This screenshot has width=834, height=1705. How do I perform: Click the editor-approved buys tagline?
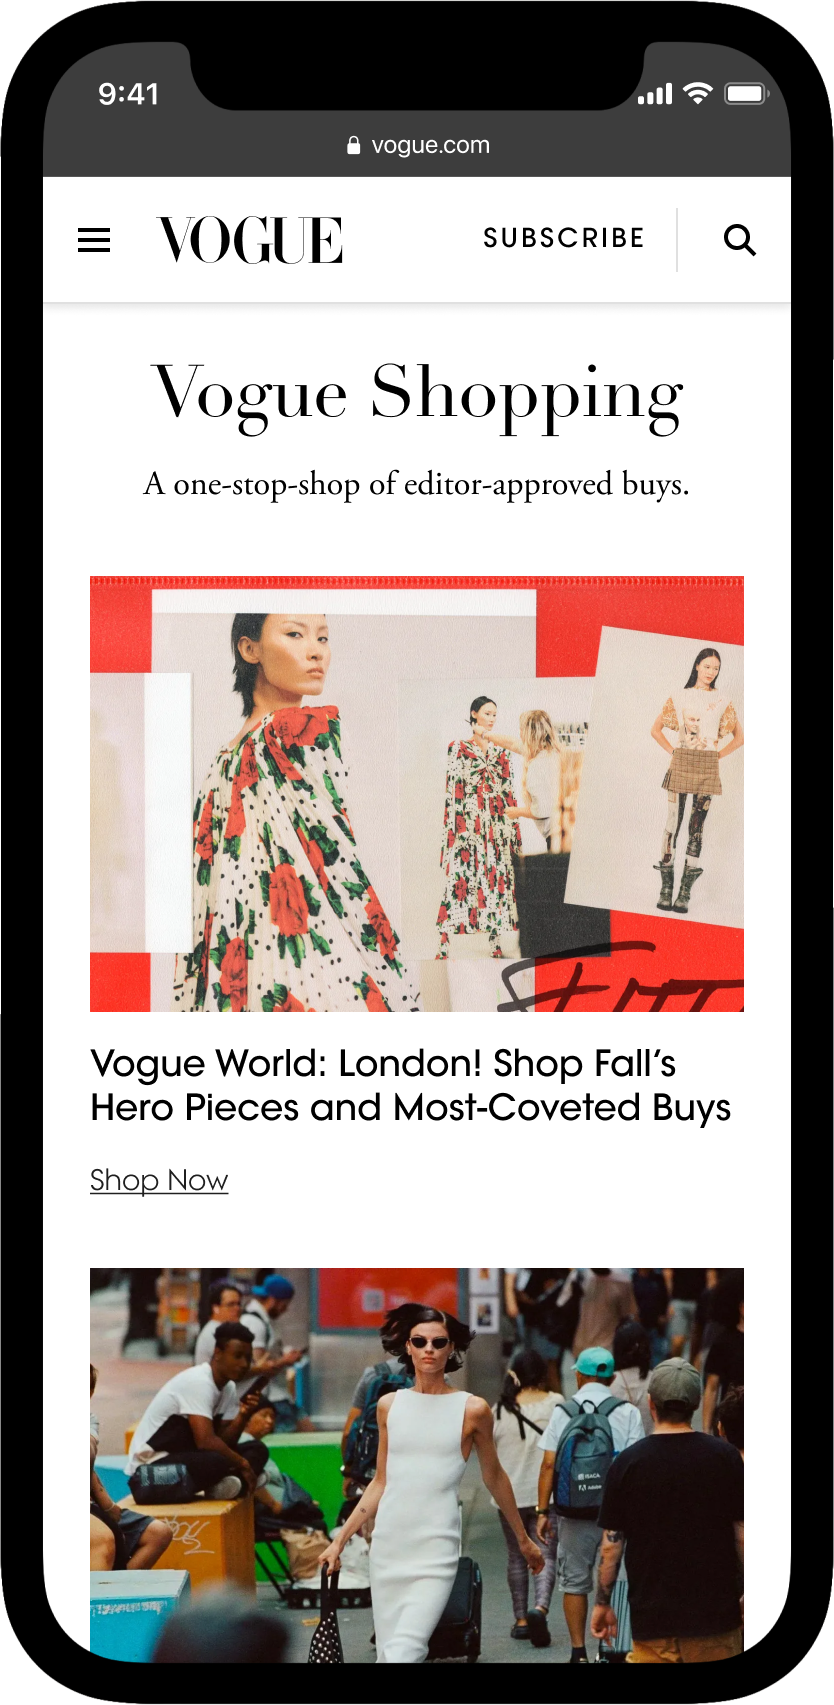click(417, 484)
